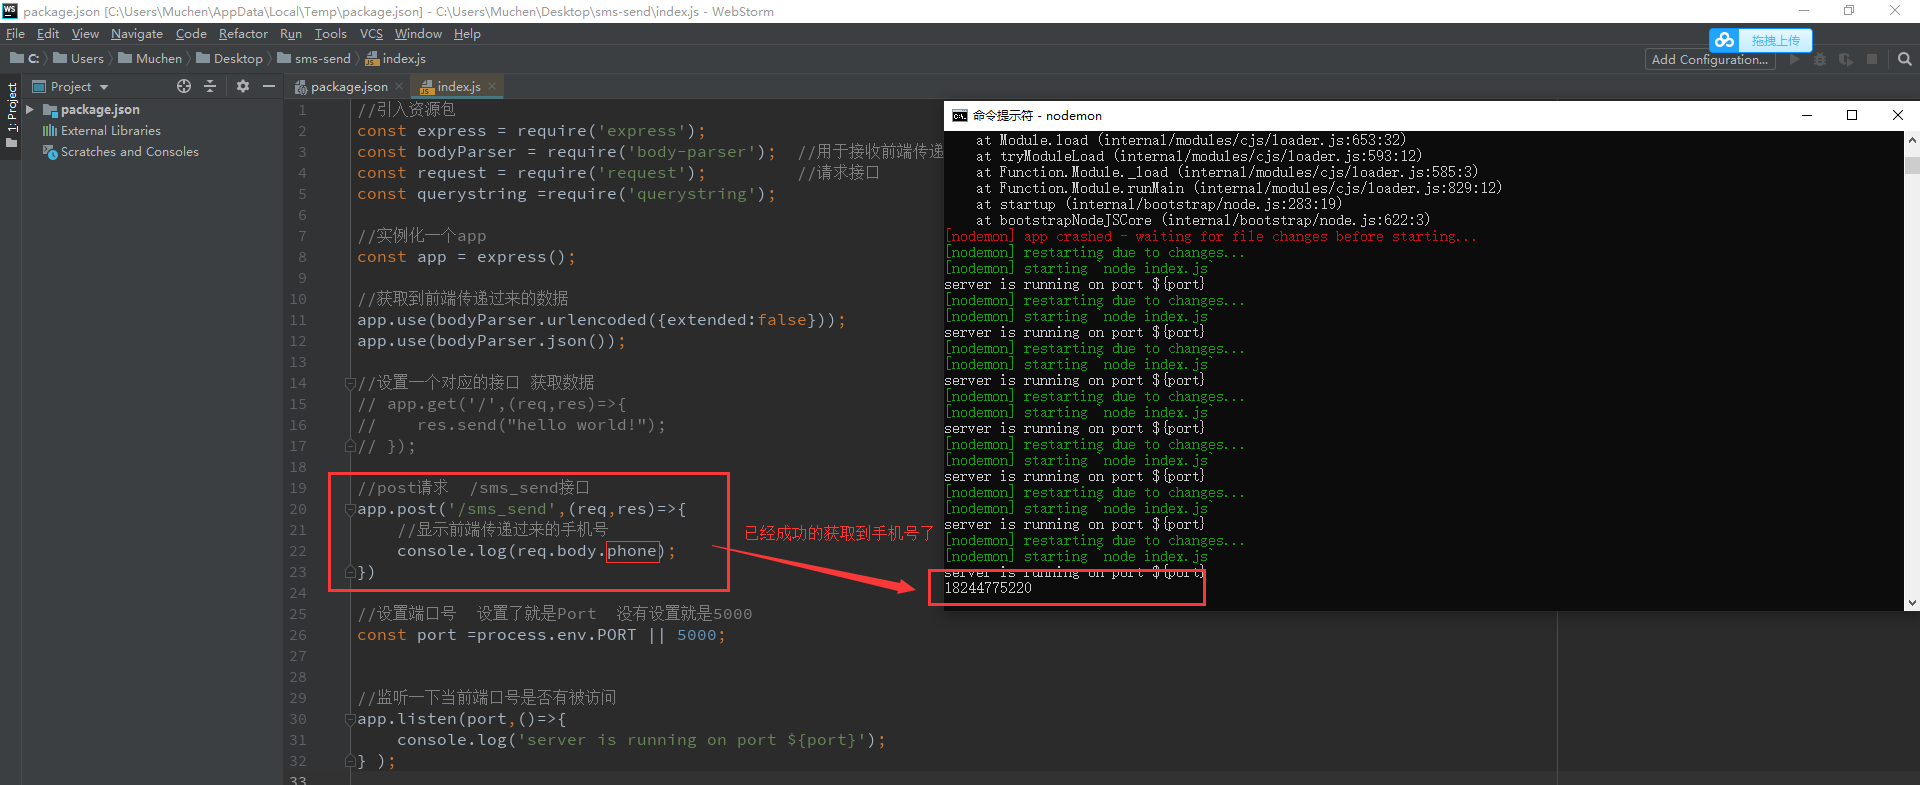
Task: Click fold end marker at line 32
Action: click(x=350, y=761)
